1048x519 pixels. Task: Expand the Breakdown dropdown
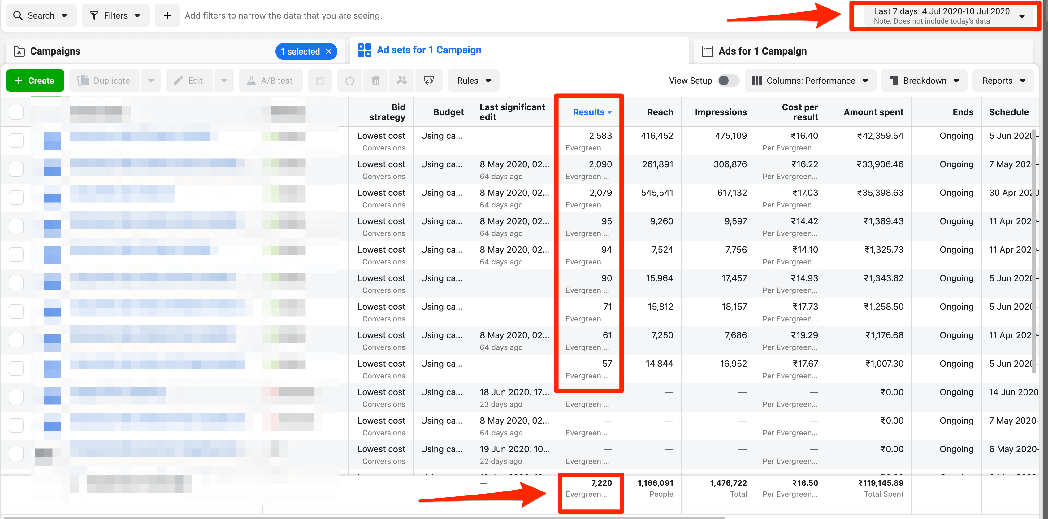tap(924, 81)
